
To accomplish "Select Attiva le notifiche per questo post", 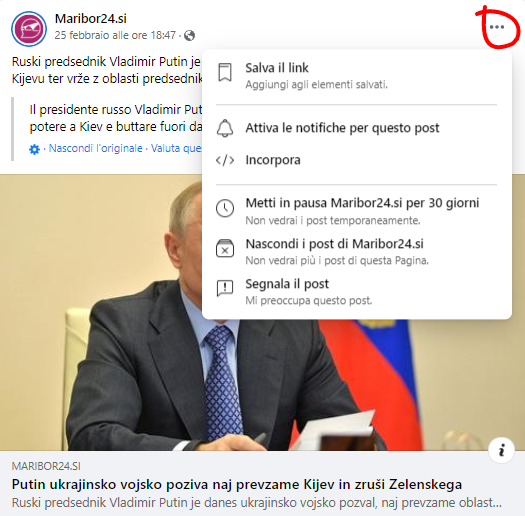I will tap(357, 128).
